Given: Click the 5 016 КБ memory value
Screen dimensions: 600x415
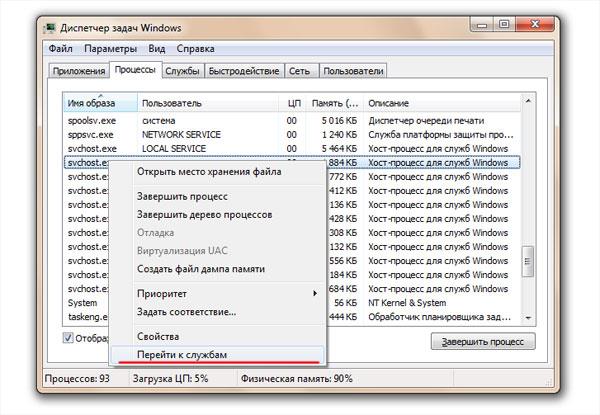Looking at the screenshot, I should pos(339,120).
